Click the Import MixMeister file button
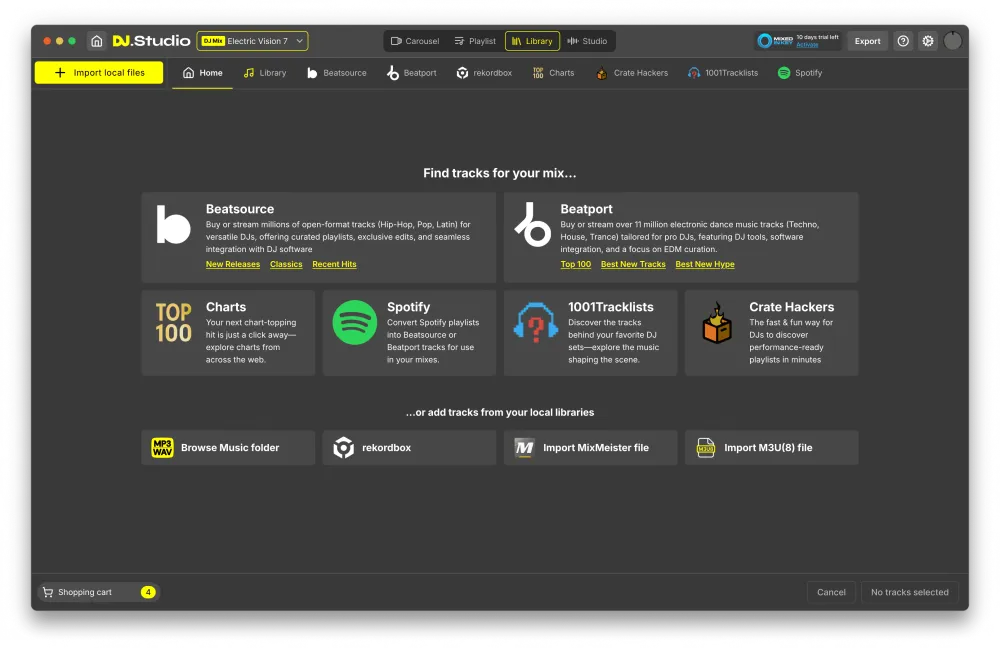 591,448
